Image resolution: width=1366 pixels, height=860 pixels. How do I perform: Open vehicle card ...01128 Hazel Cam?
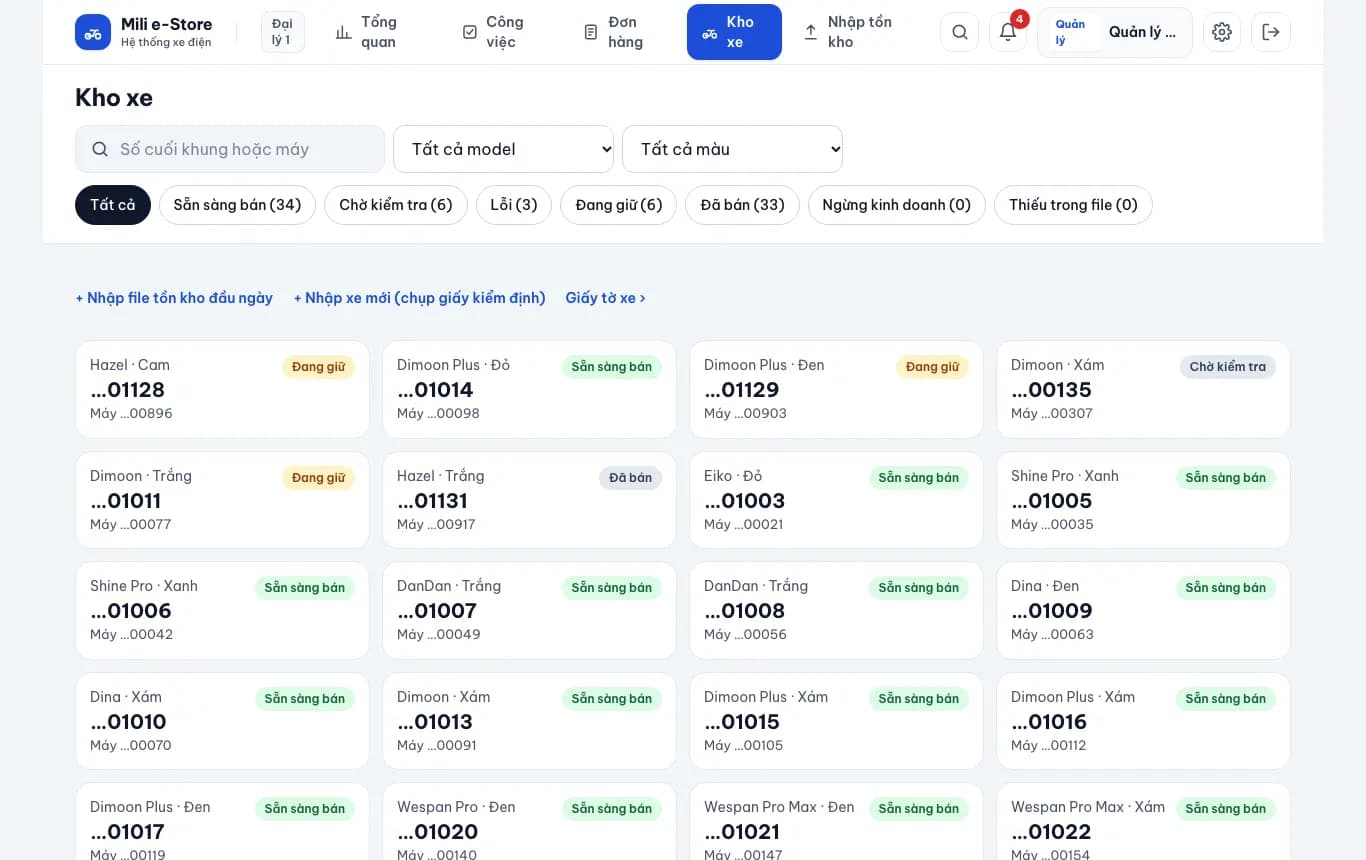click(x=222, y=389)
